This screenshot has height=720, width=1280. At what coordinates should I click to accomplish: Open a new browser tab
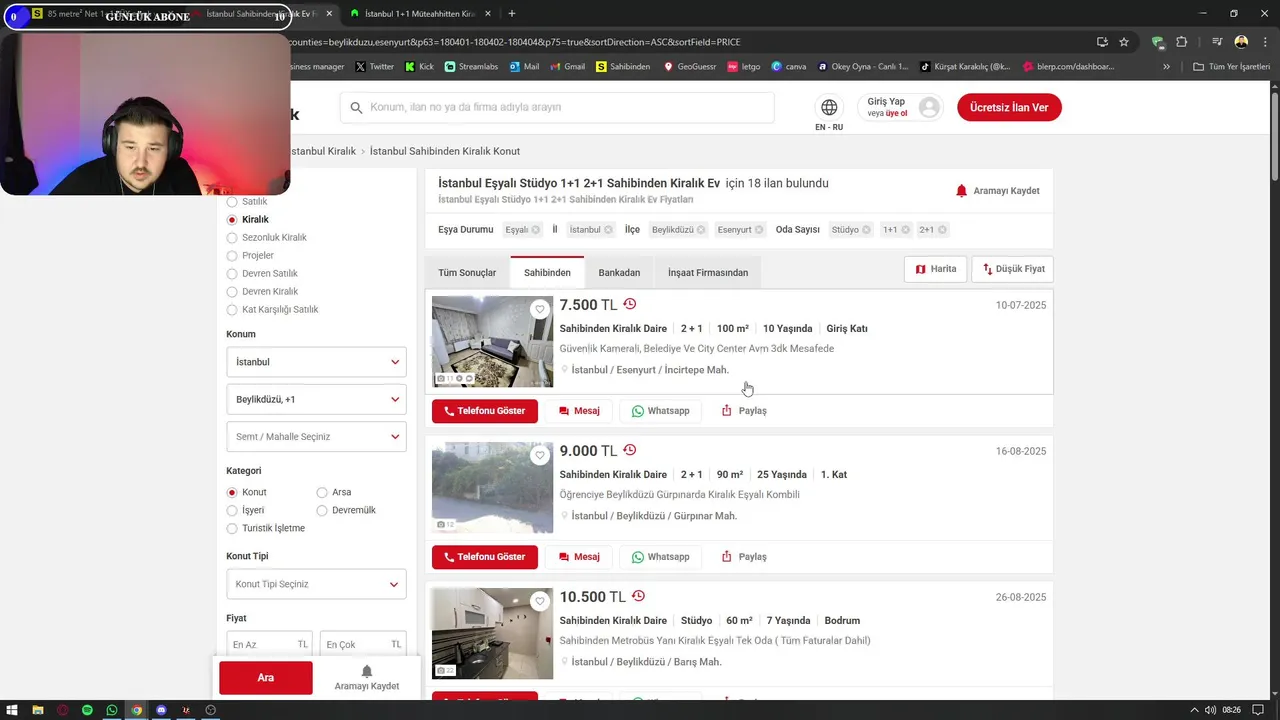click(512, 14)
